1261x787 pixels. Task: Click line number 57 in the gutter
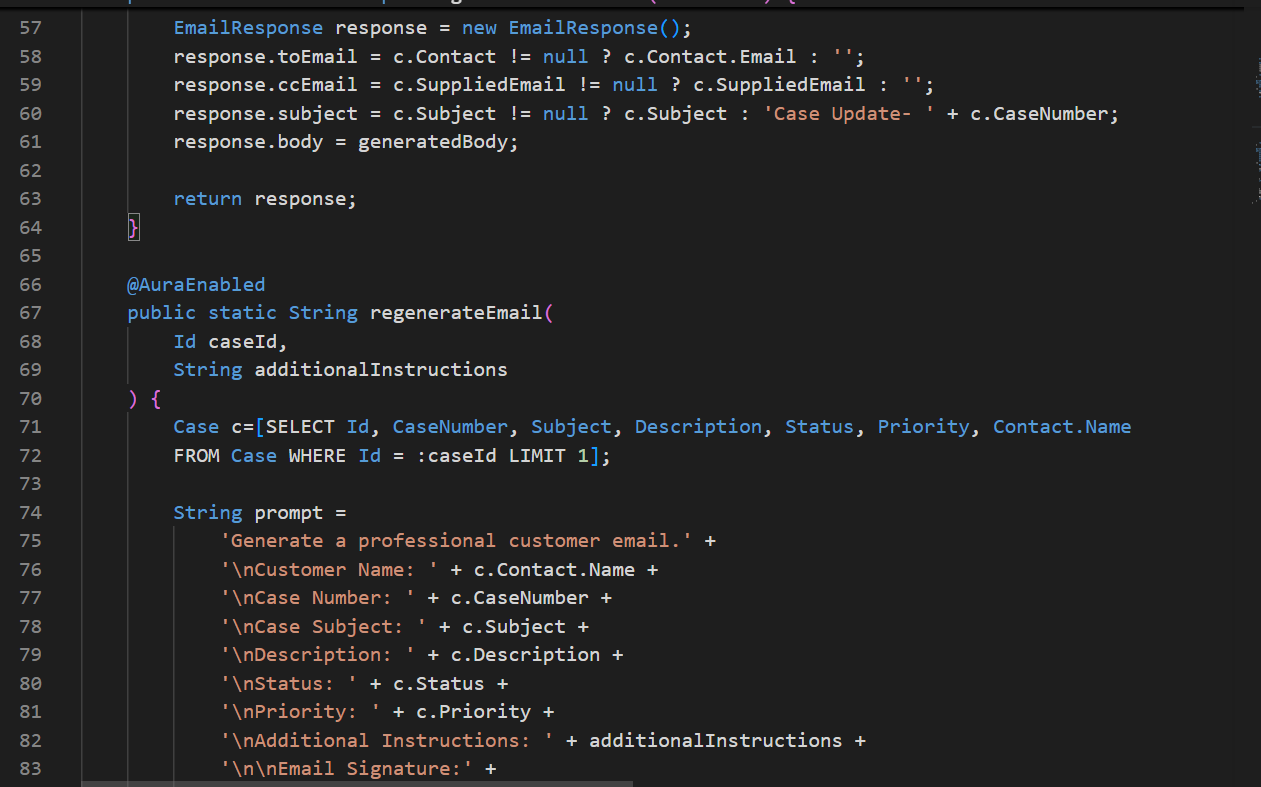pos(30,28)
